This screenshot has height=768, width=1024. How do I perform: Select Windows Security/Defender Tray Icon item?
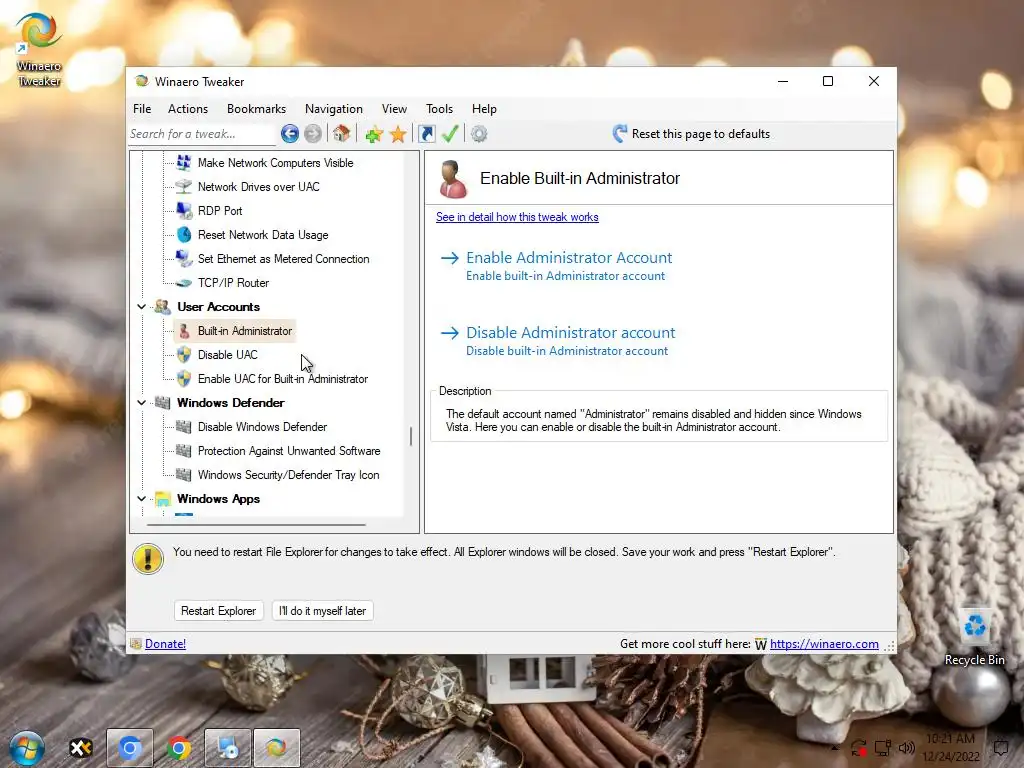click(x=289, y=475)
